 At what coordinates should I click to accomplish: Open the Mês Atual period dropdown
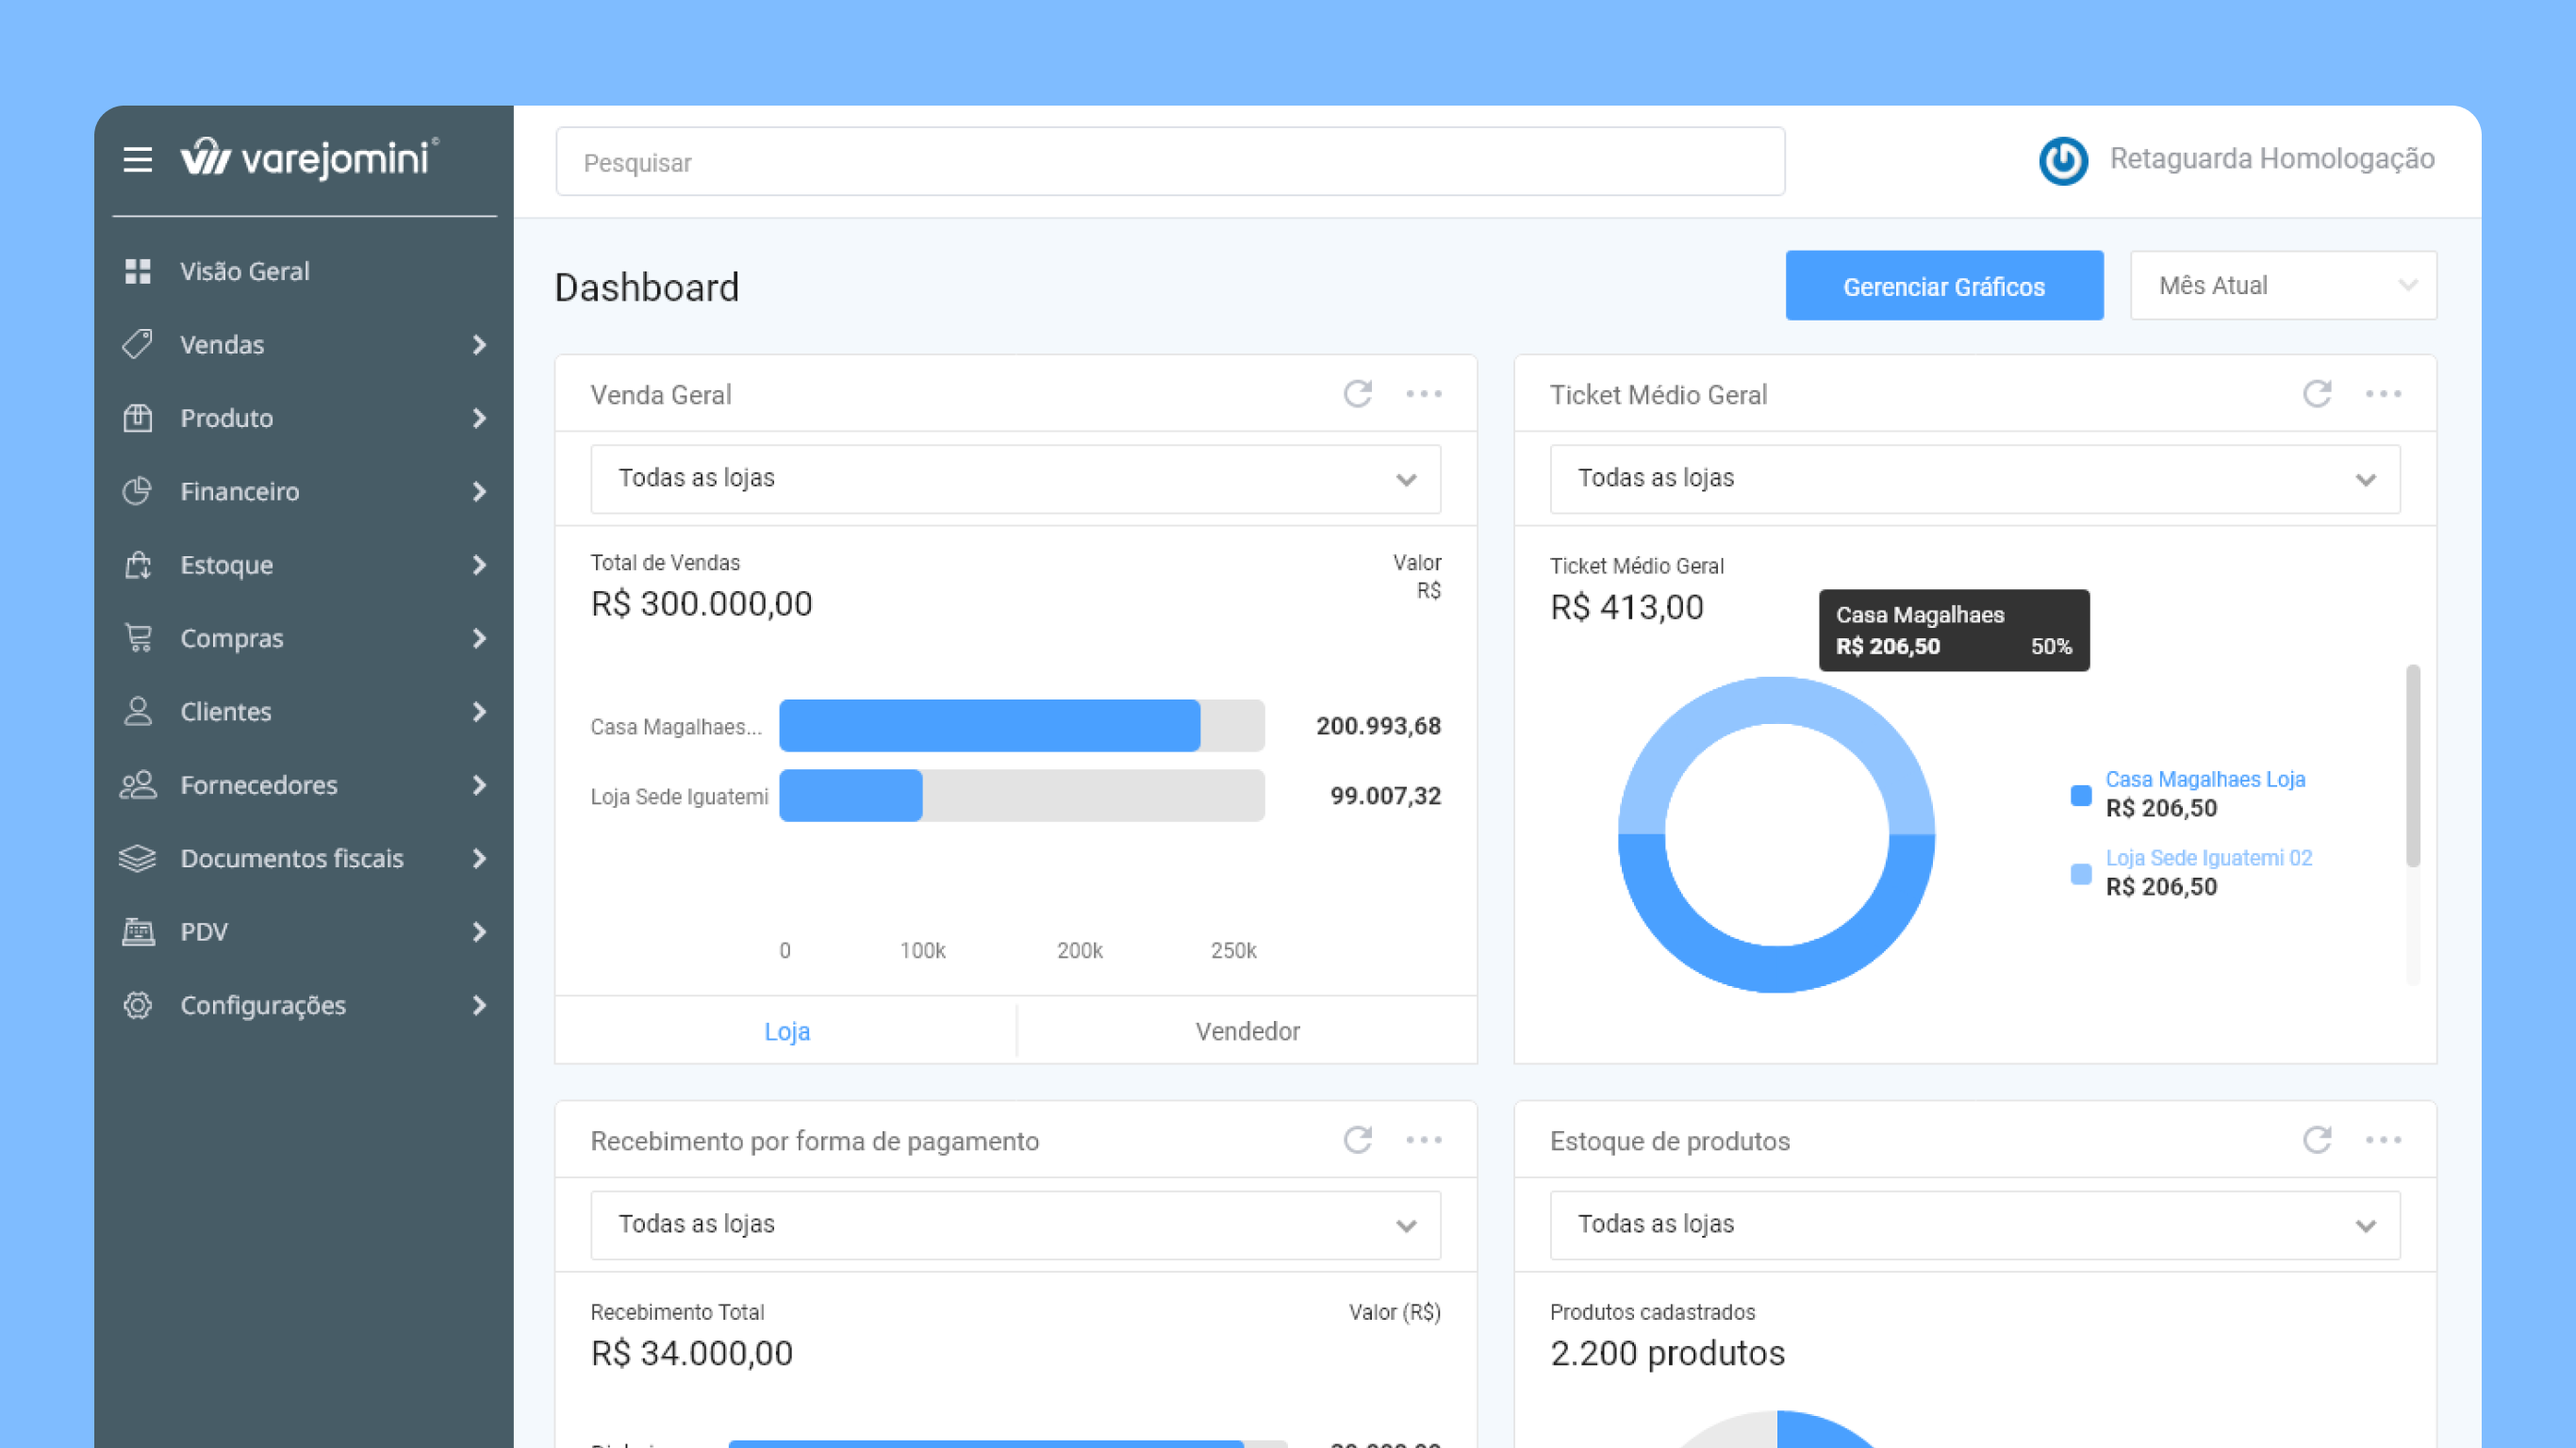2283,286
